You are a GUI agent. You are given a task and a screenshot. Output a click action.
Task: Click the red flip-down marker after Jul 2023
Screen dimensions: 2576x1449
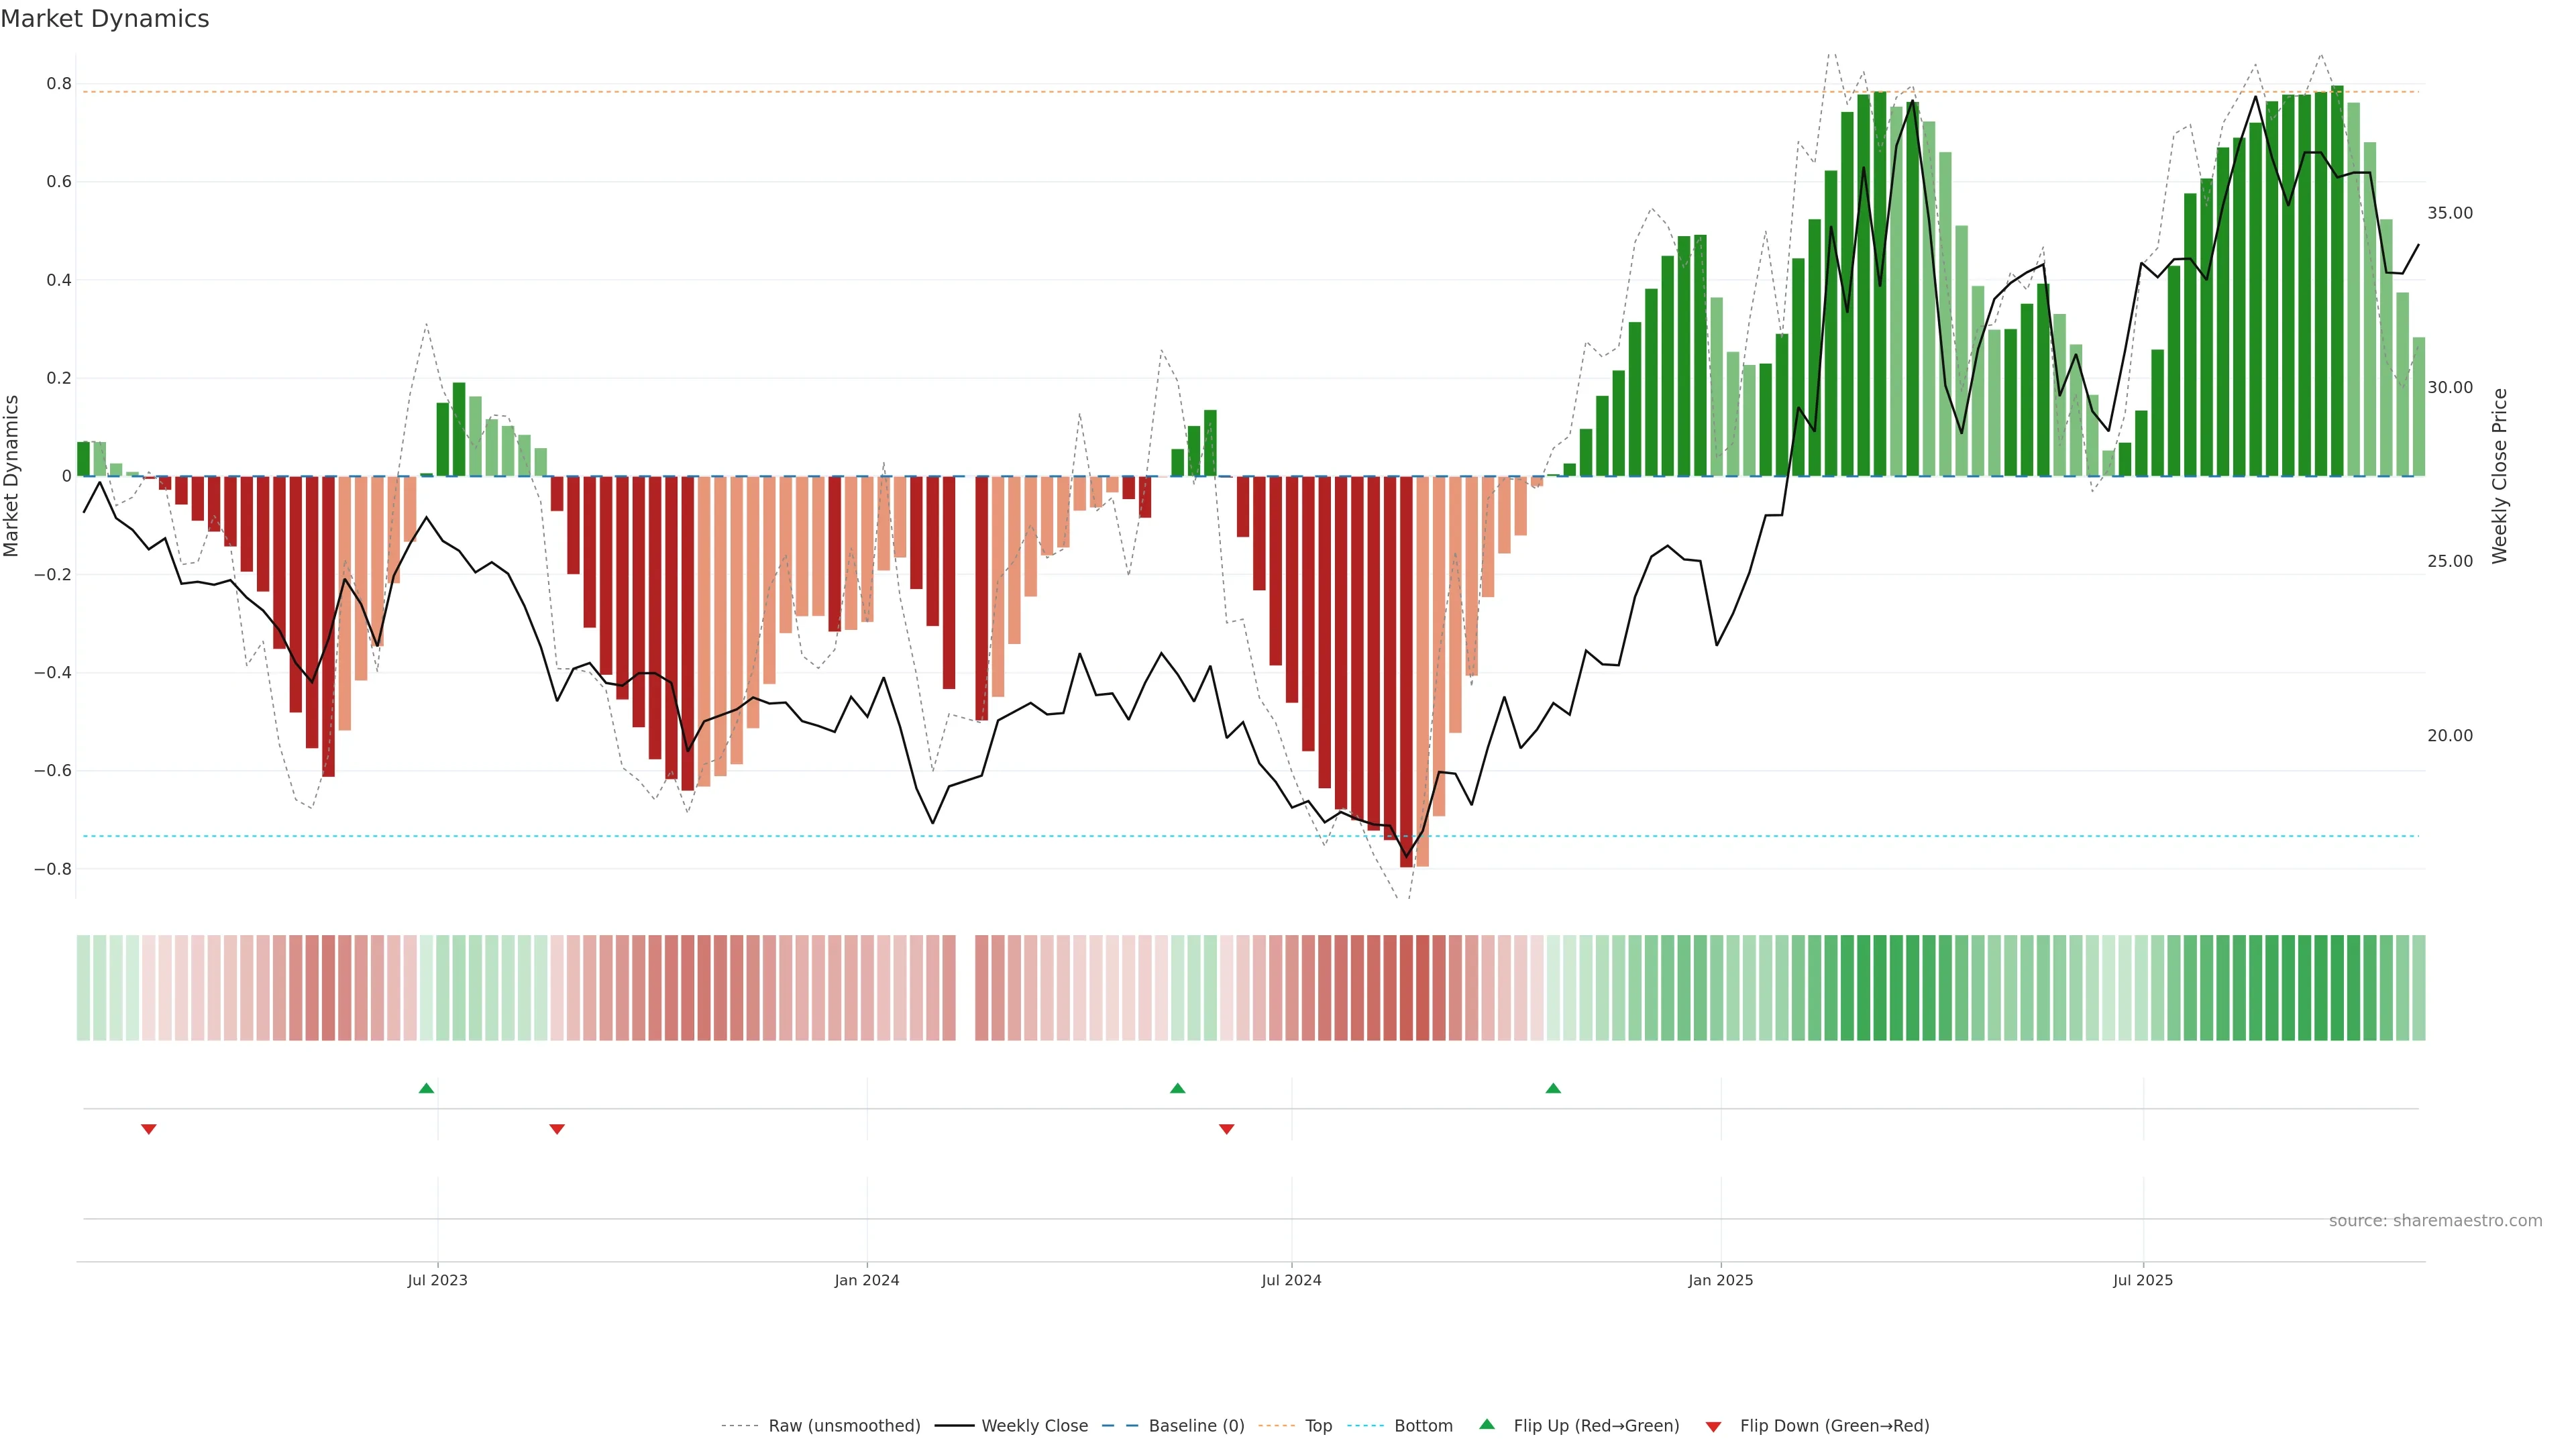557,1129
